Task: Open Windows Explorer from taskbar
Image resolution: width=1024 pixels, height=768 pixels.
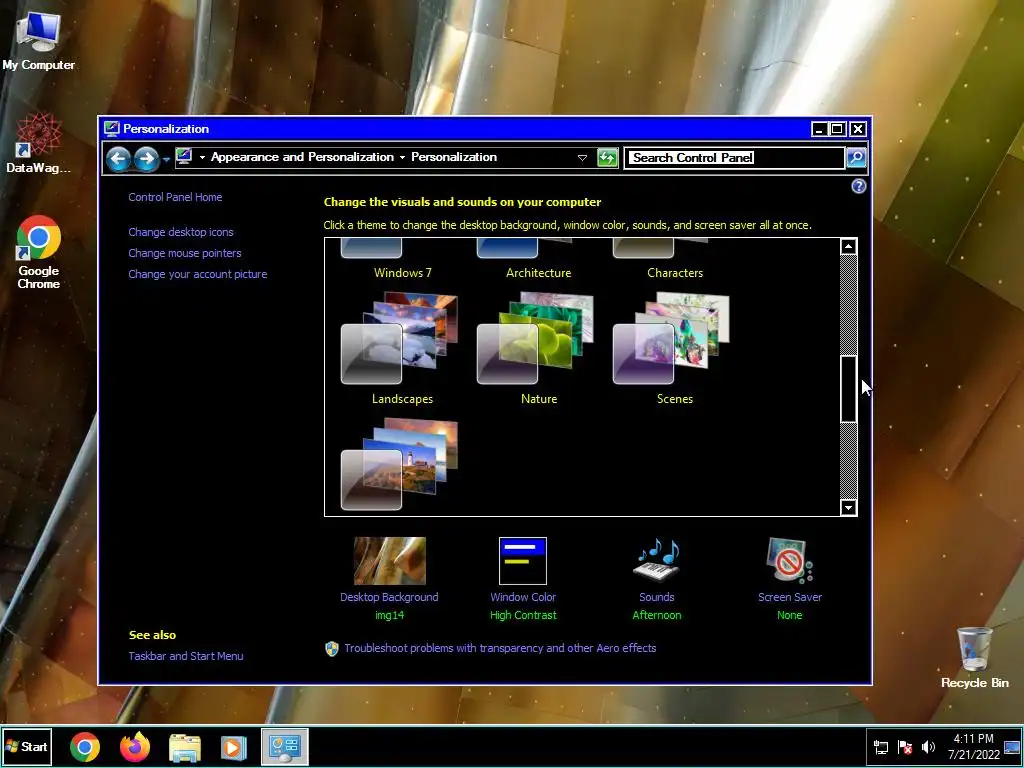Action: (x=185, y=747)
